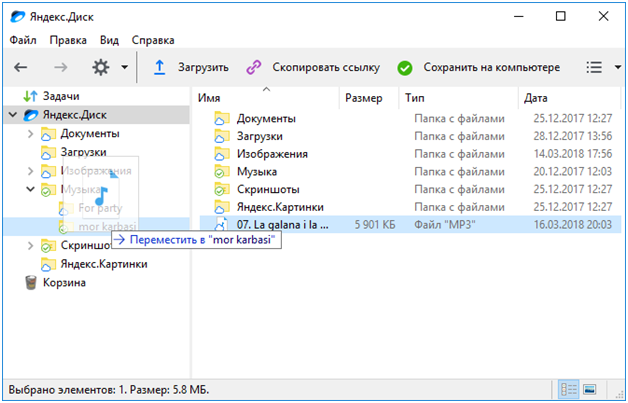This screenshot has height=403, width=628.
Task: Click the back navigation arrow
Action: click(20, 67)
